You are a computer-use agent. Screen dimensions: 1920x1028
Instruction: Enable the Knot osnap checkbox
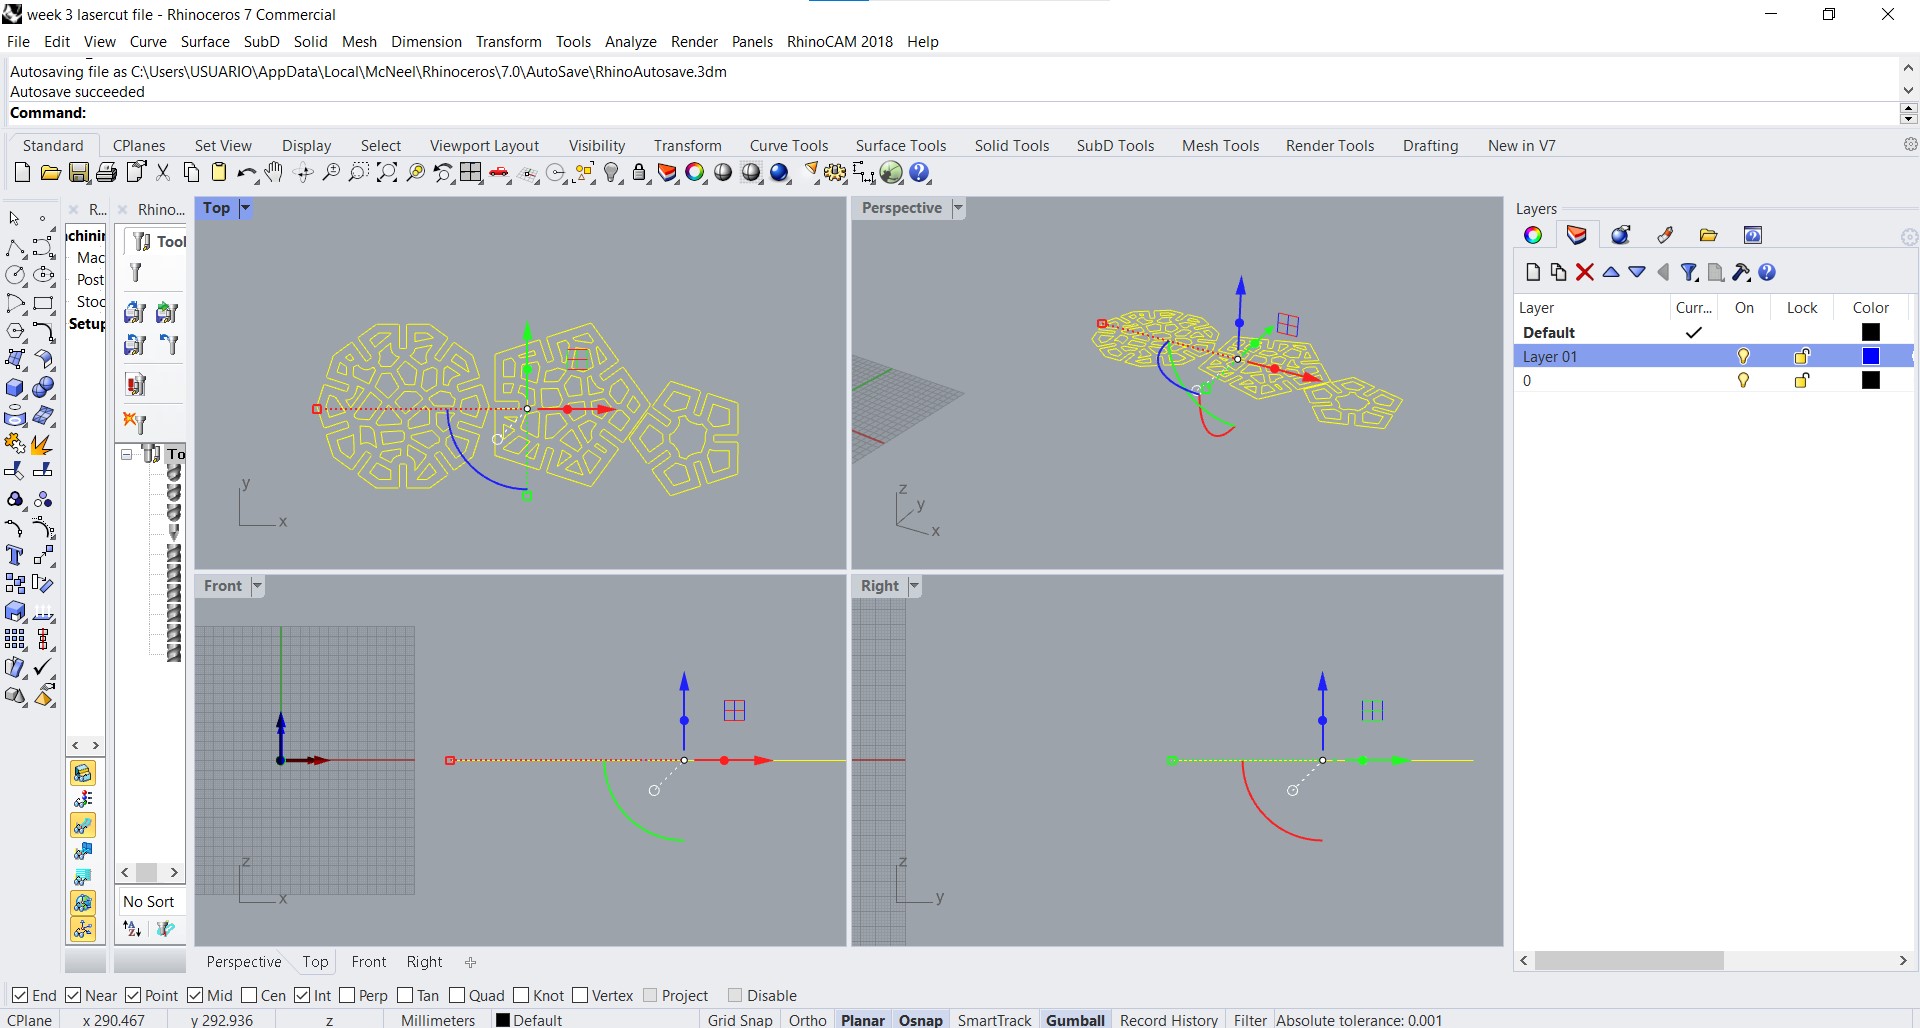tap(521, 995)
